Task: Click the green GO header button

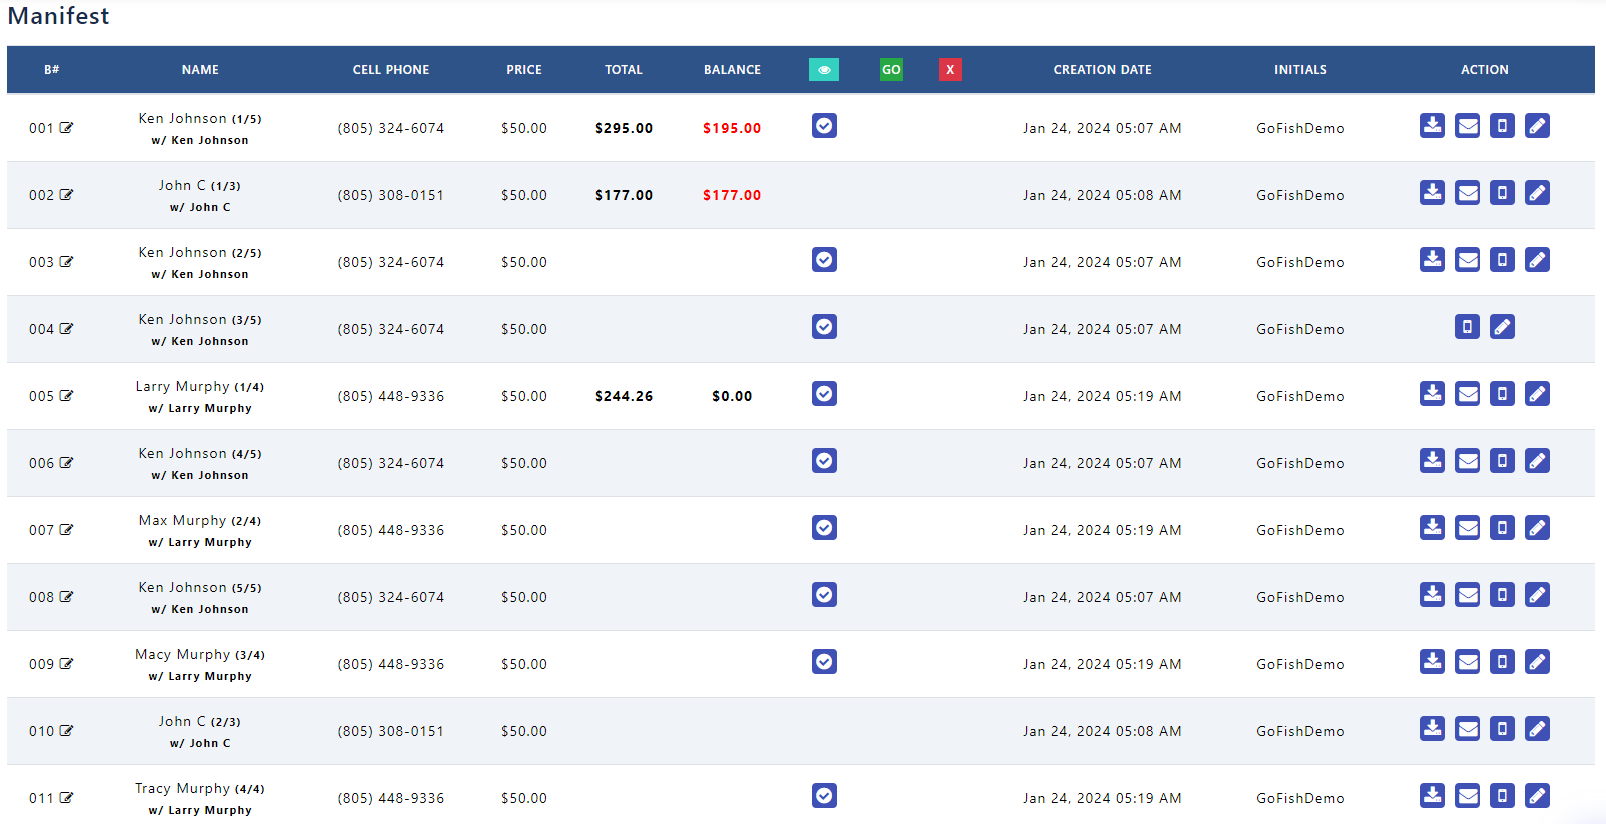Action: point(891,70)
